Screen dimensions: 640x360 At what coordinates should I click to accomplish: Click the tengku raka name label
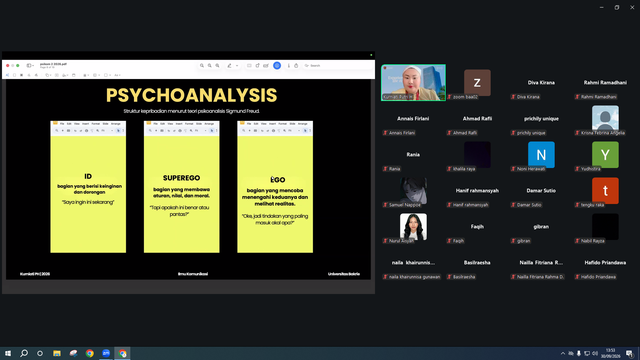(x=592, y=205)
